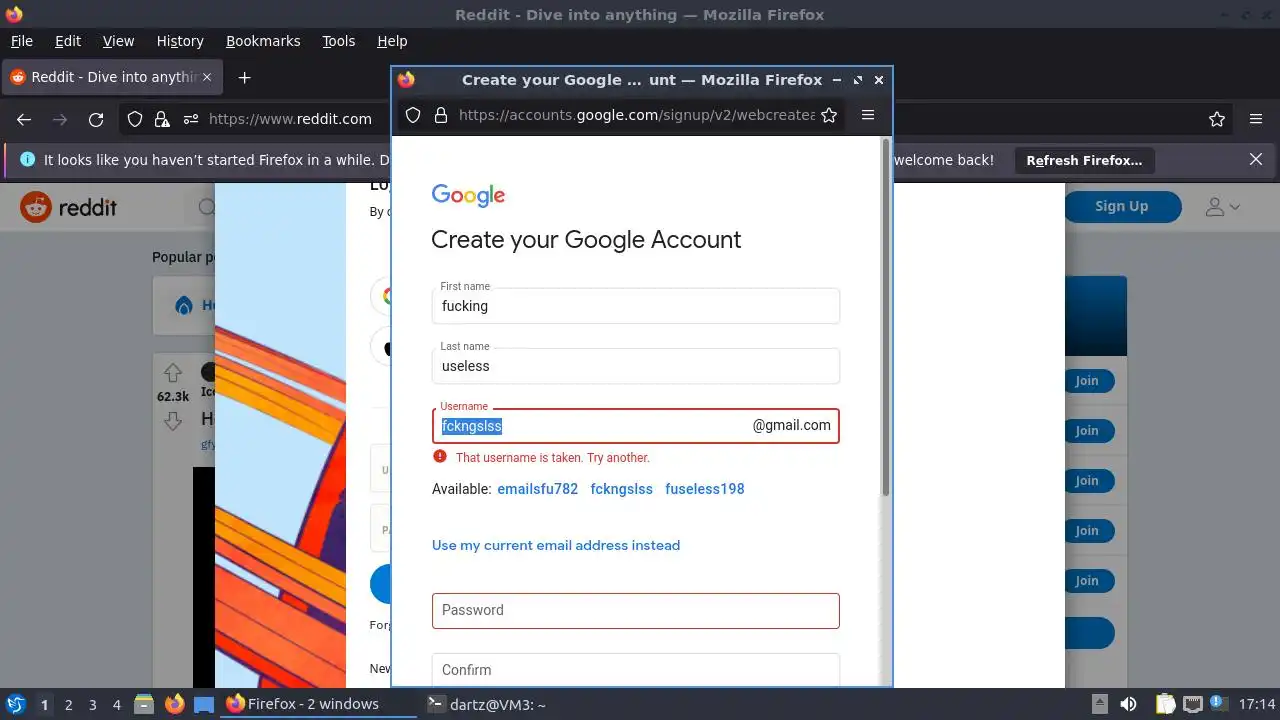Open the View menu

click(x=118, y=41)
